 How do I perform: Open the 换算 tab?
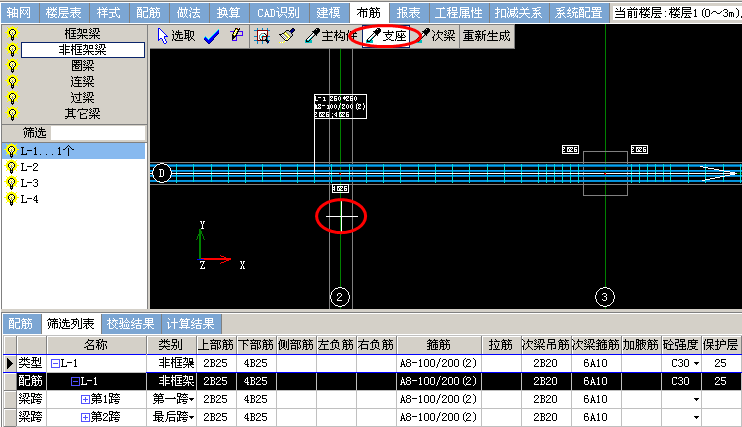(x=229, y=13)
